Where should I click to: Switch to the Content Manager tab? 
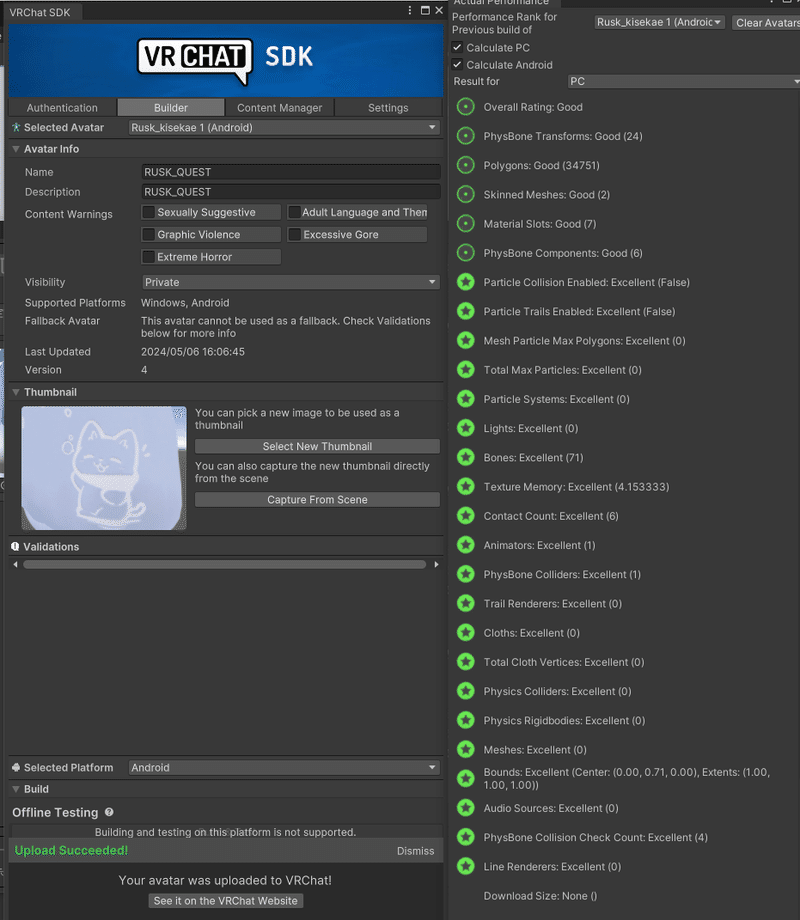[279, 108]
